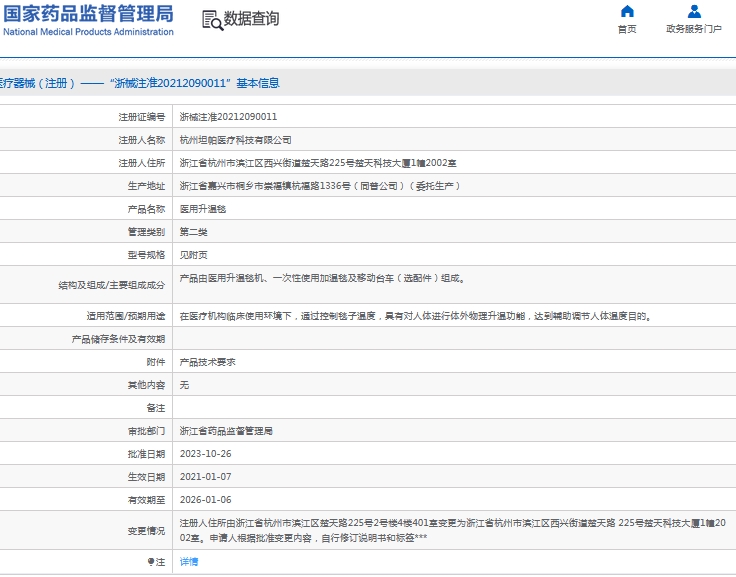
Task: Select approval date 2023-10-26
Action: tap(206, 454)
